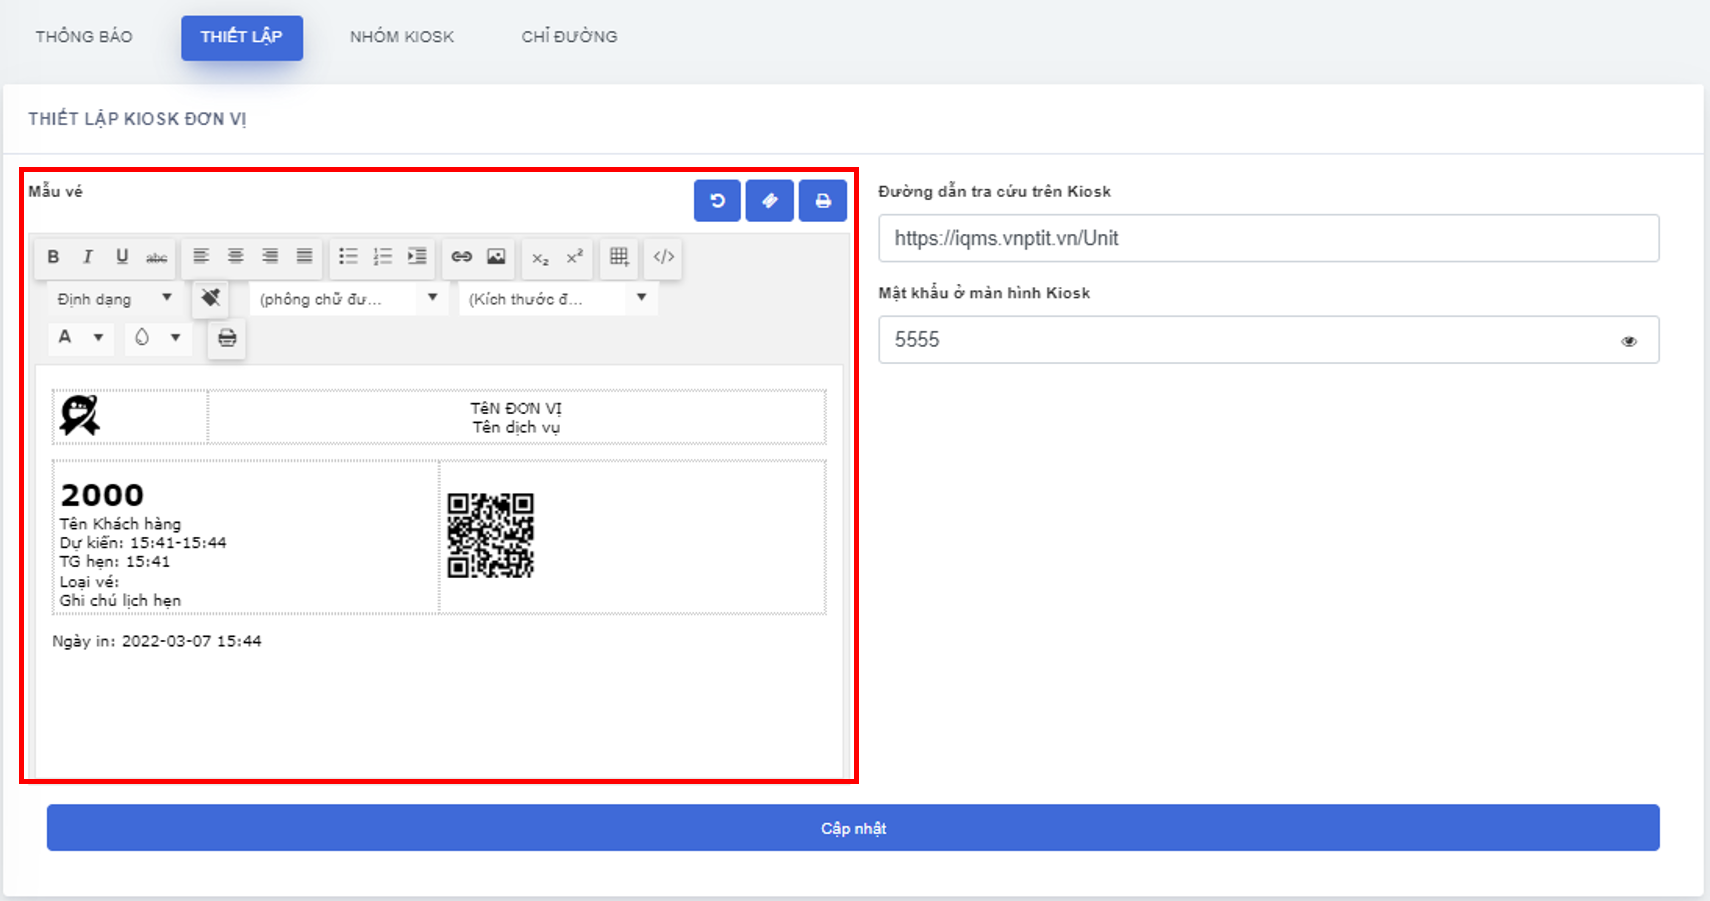Viewport: 1710px width, 901px height.
Task: Toggle italic formatting in the editor
Action: pyautogui.click(x=88, y=257)
